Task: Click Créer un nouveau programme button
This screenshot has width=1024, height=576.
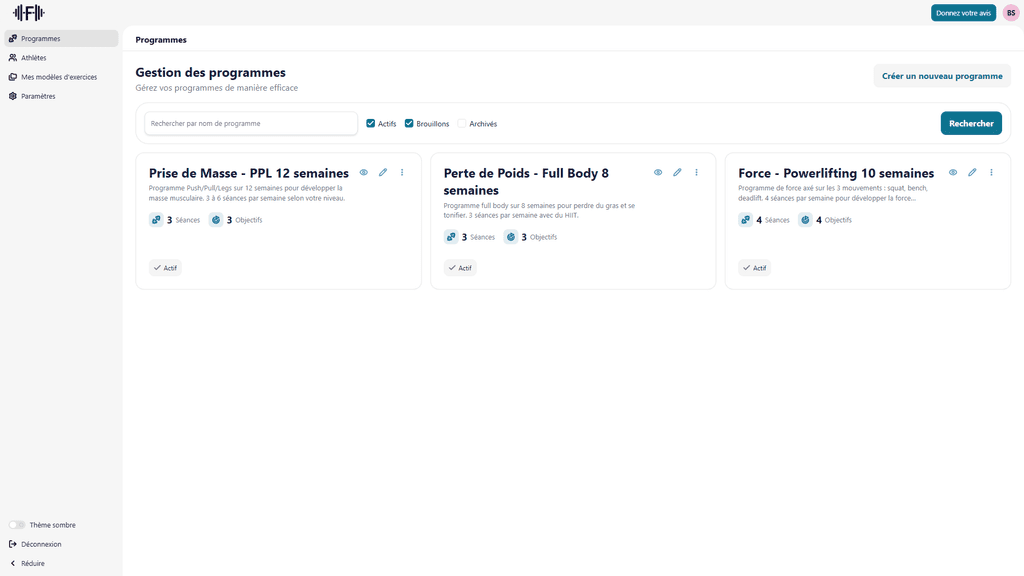Action: (x=941, y=76)
